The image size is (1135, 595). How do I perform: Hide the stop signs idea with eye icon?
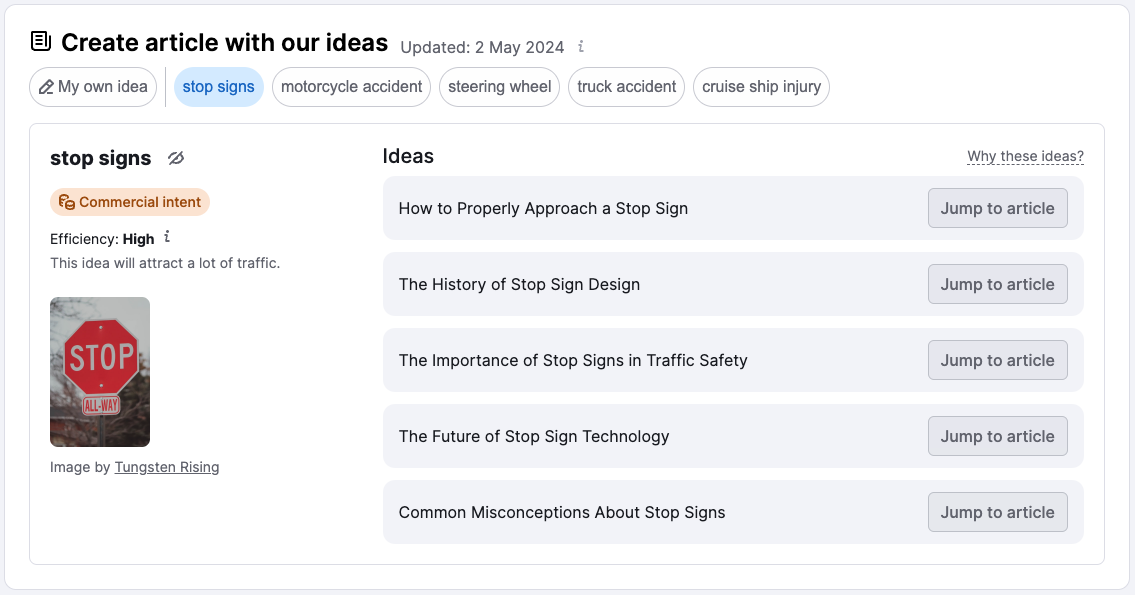(x=176, y=158)
